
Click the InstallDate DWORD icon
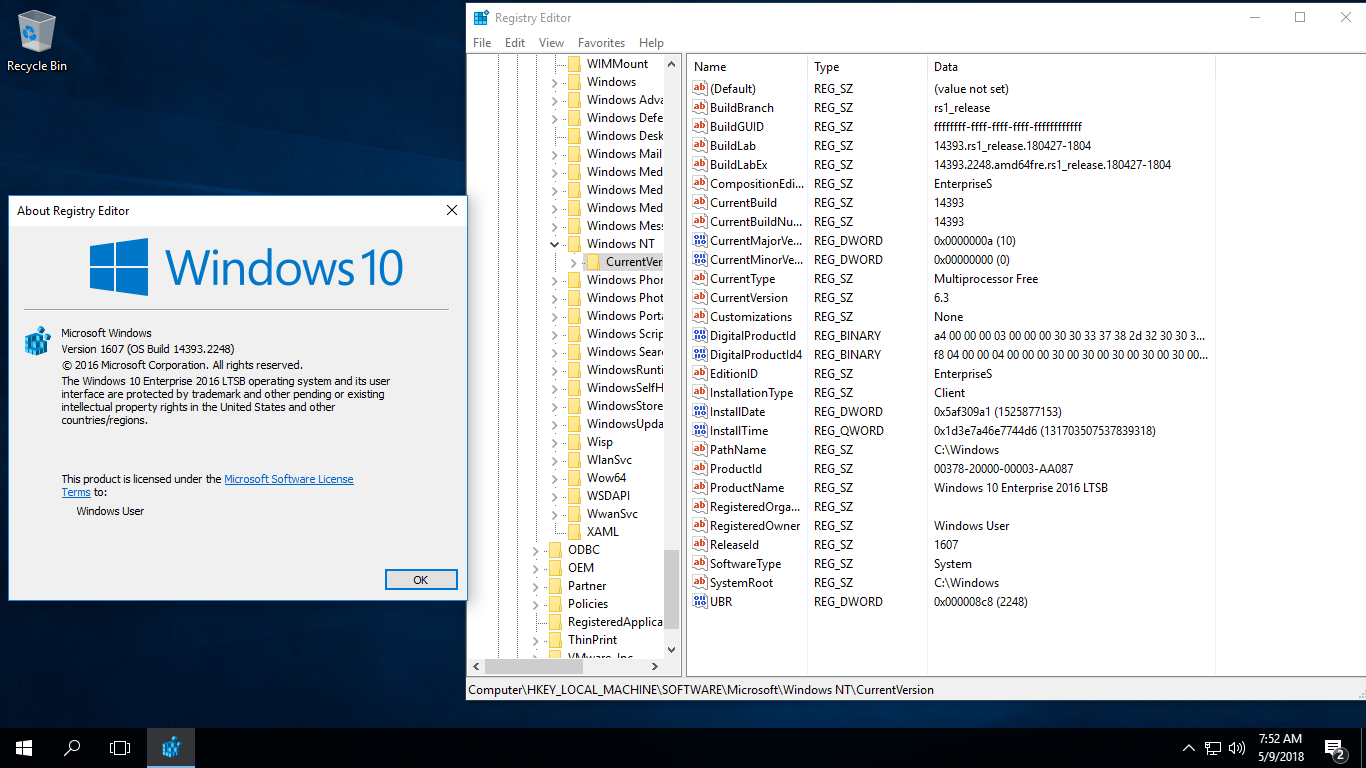coord(700,412)
